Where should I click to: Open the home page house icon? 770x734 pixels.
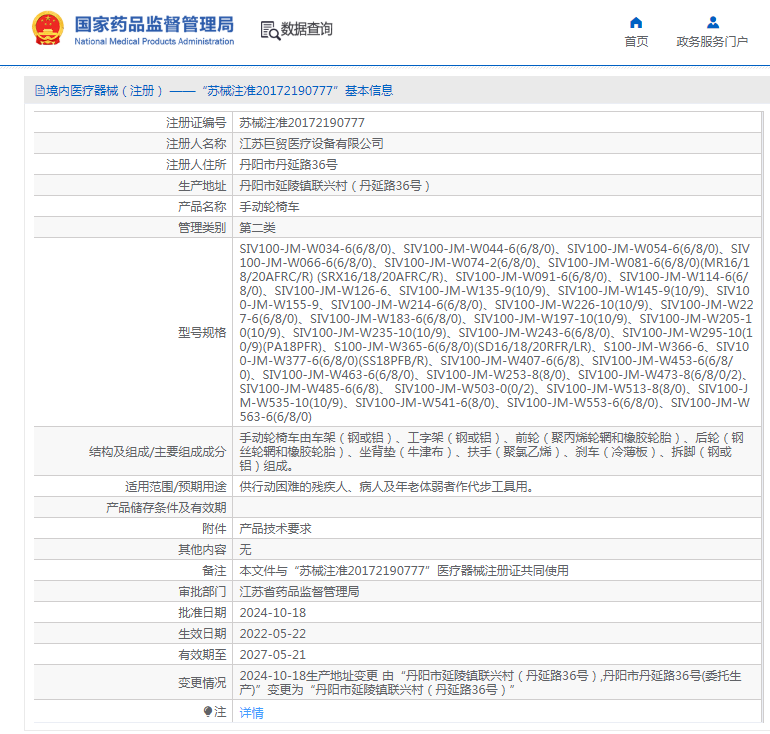pos(636,23)
